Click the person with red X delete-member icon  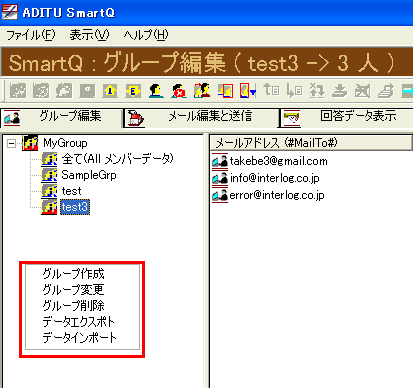[x=179, y=91]
